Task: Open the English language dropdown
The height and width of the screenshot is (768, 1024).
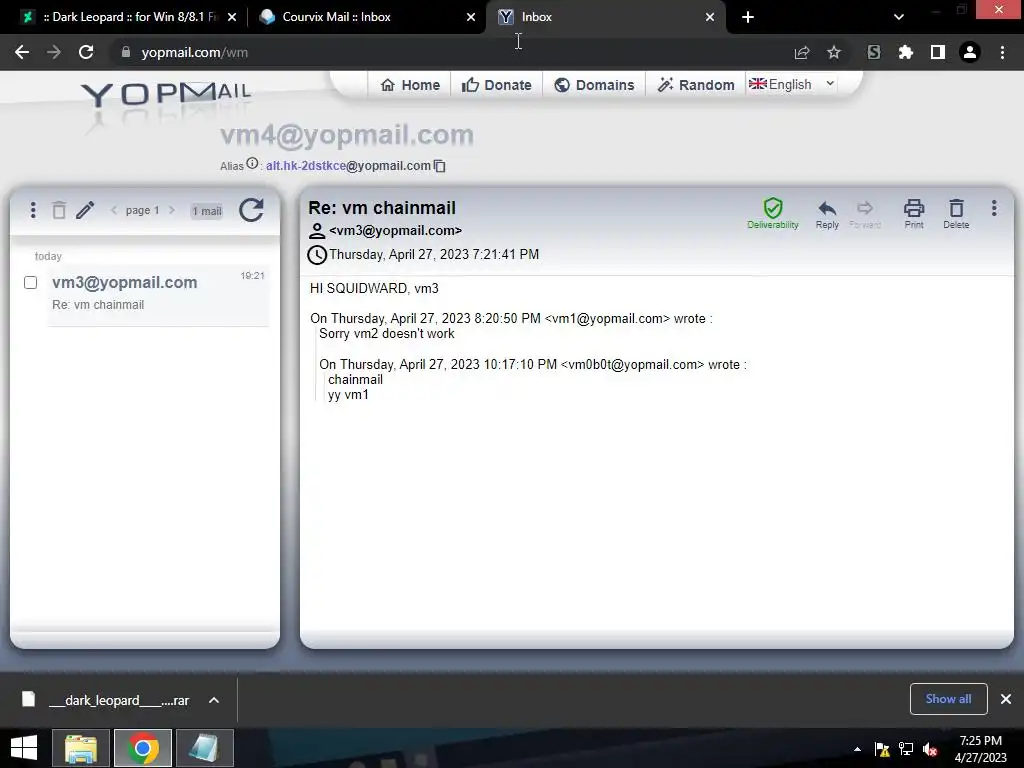Action: [x=792, y=84]
